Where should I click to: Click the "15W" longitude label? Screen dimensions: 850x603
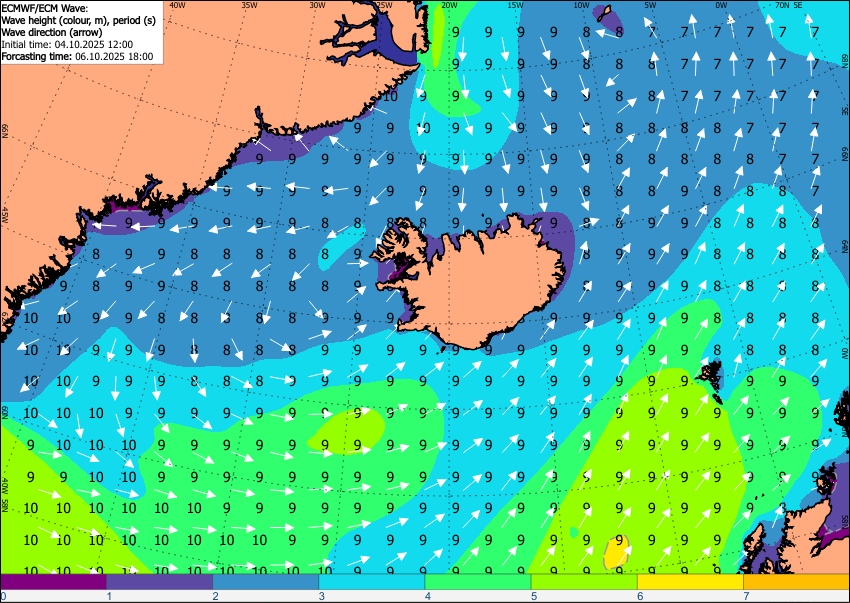(x=515, y=5)
